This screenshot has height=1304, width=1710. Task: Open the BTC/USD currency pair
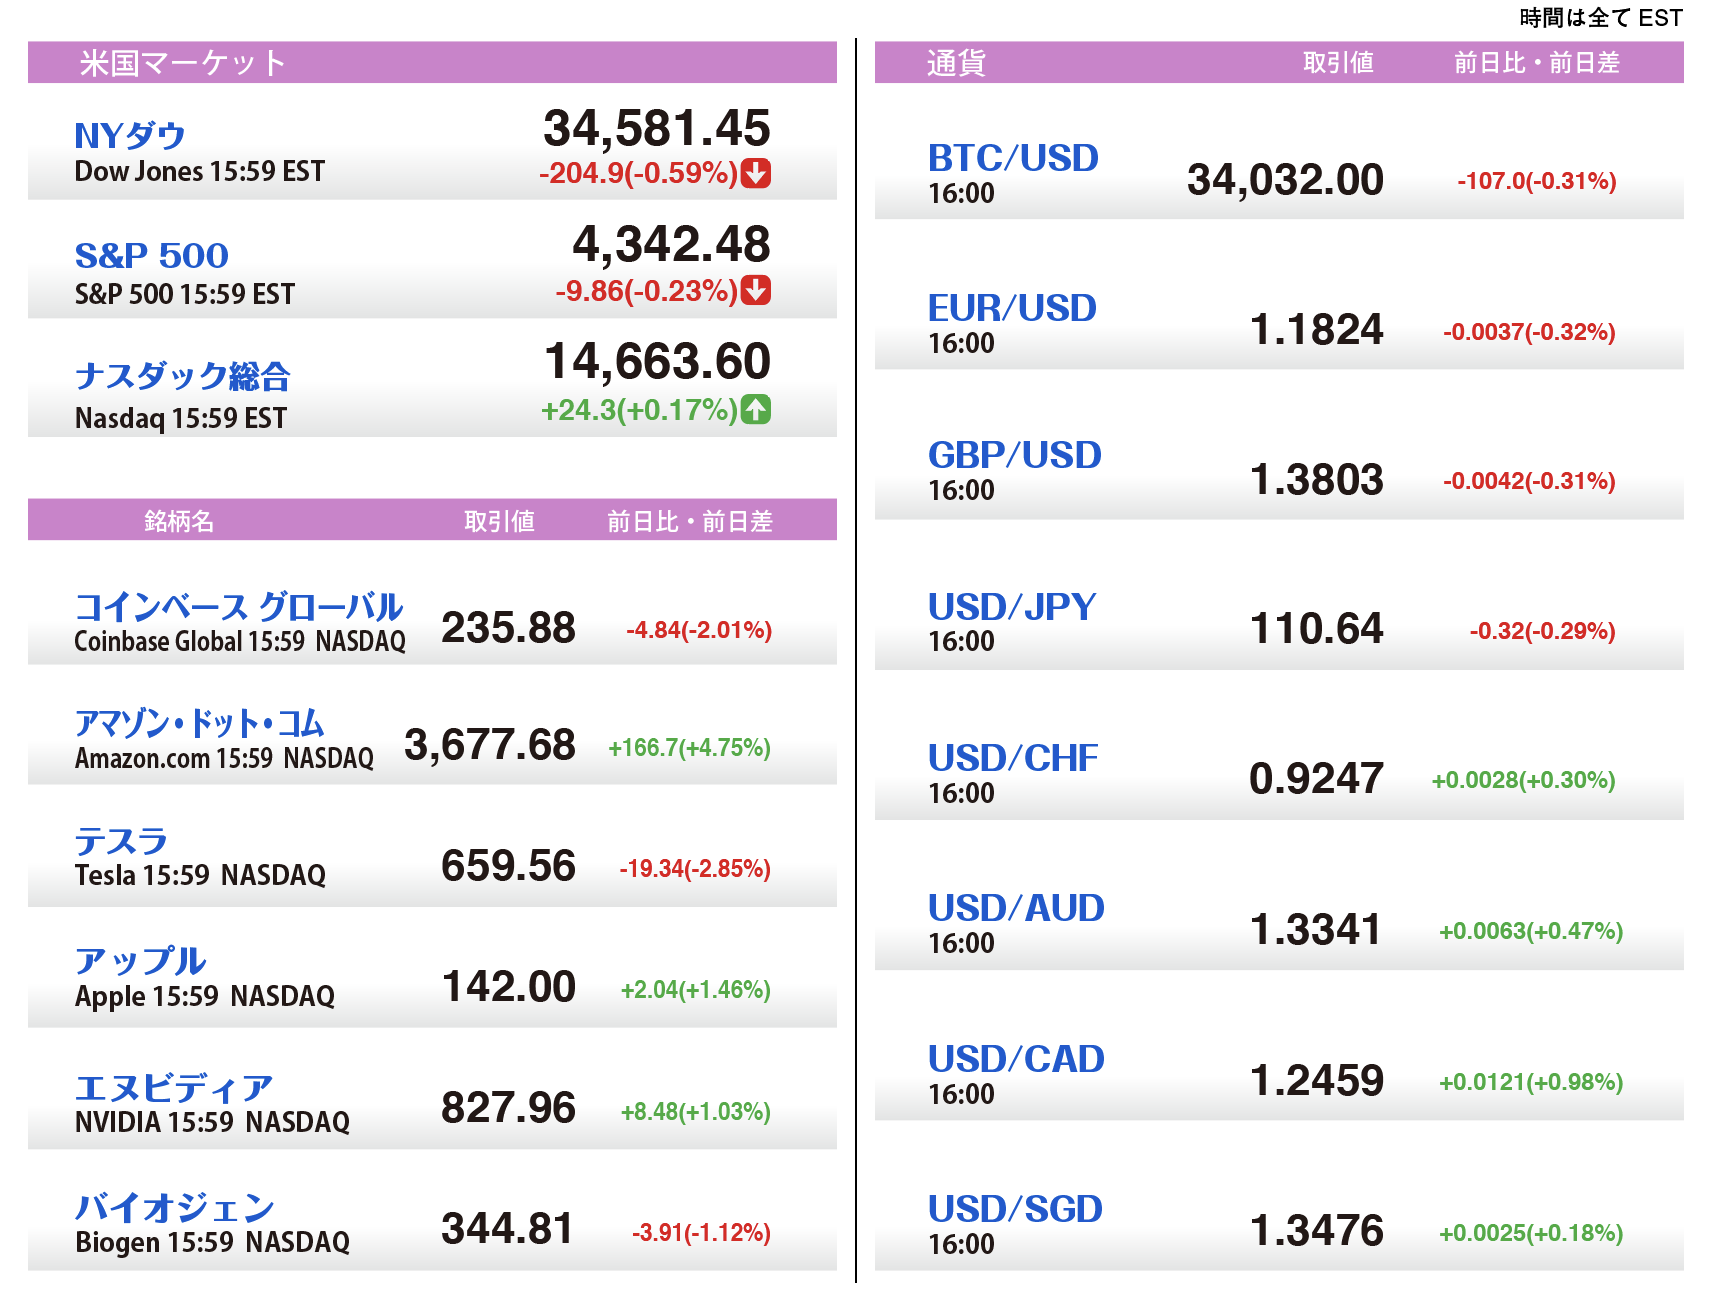click(x=1013, y=158)
